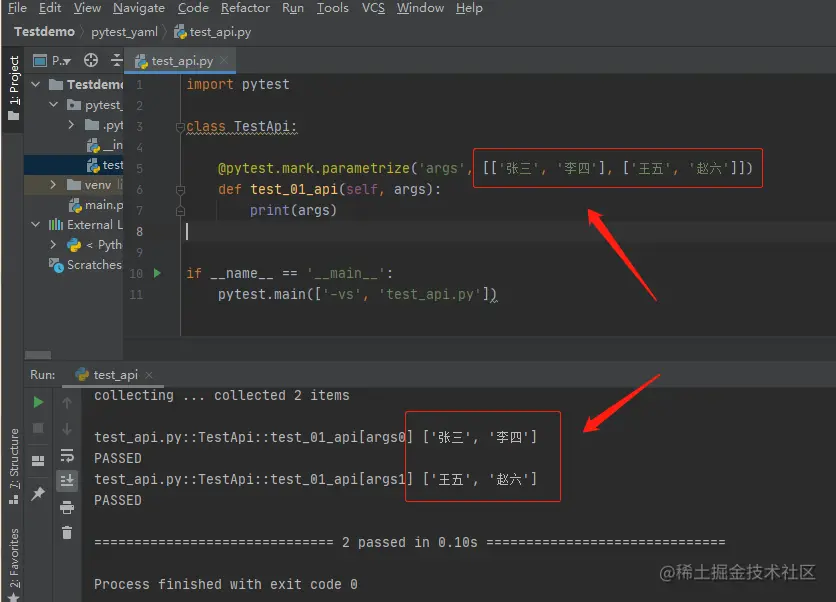This screenshot has height=602, width=836.
Task: Open the Window menu
Action: click(420, 8)
